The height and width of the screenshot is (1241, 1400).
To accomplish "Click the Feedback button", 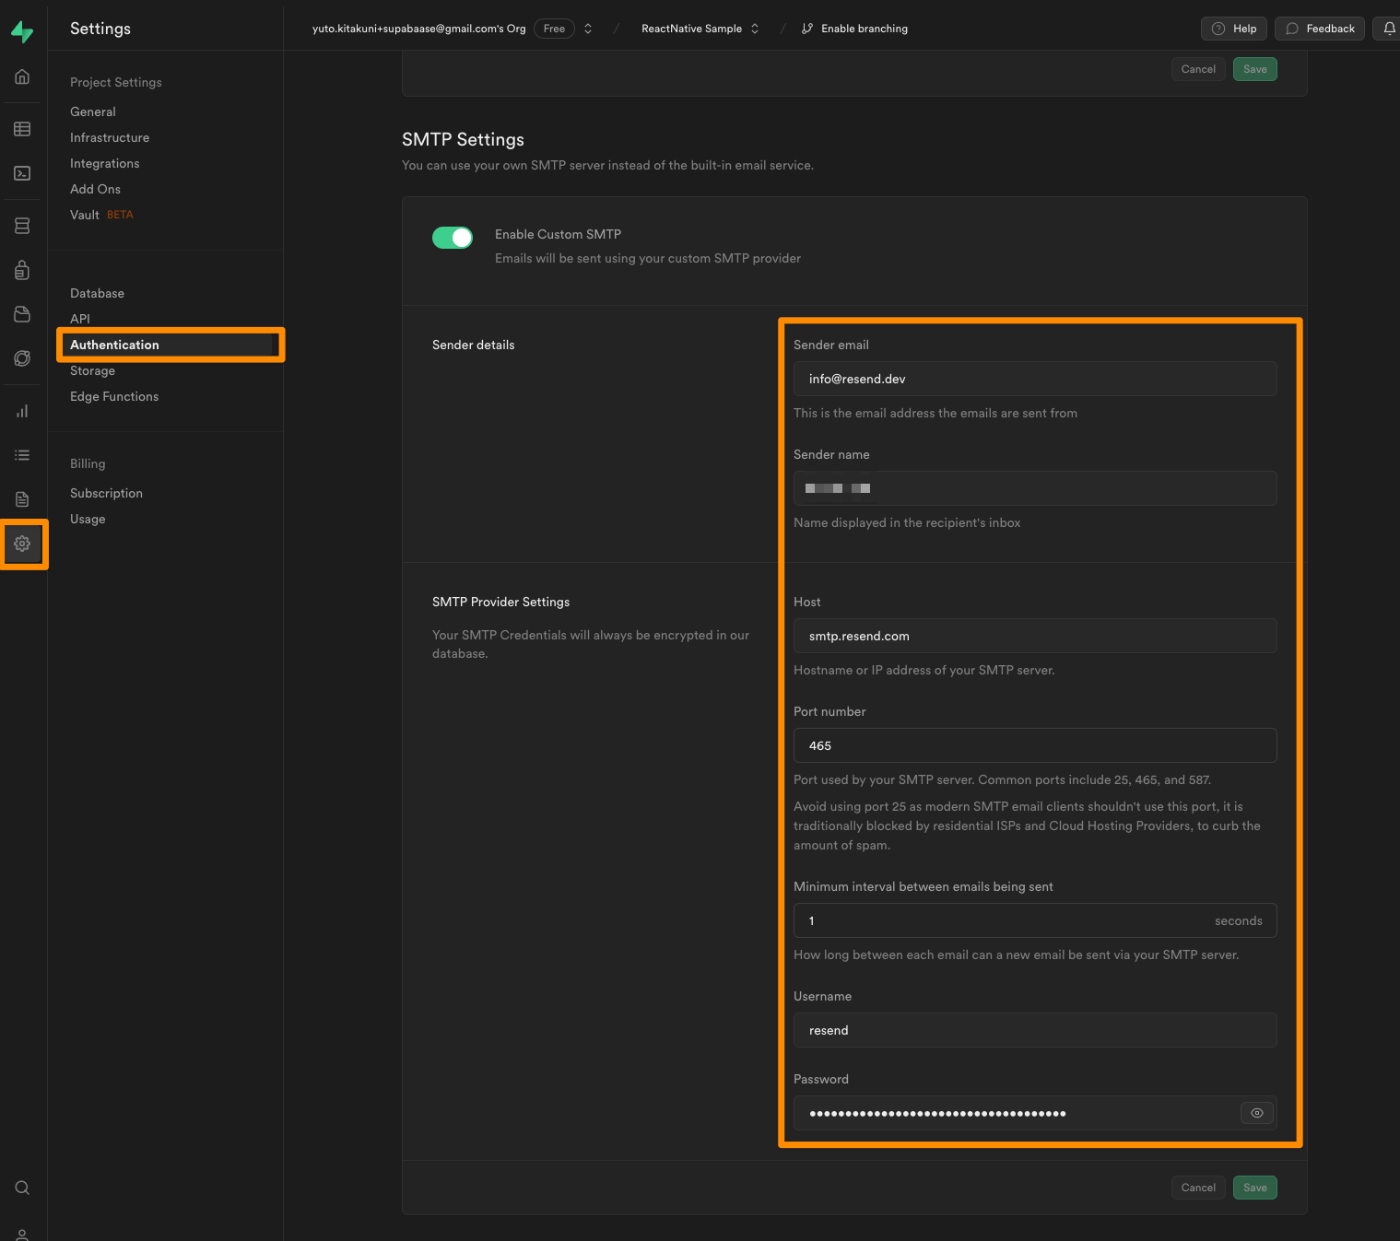I will 1319,28.
